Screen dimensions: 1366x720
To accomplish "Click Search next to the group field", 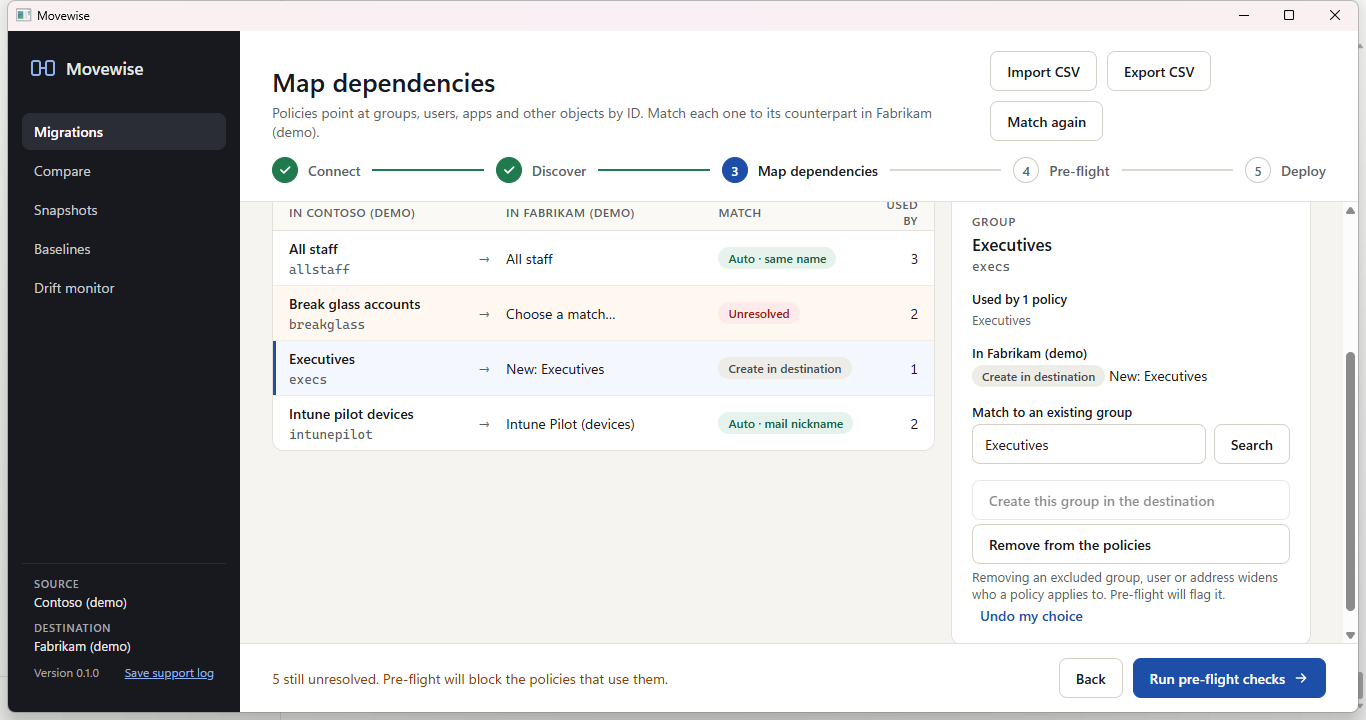I will [x=1251, y=445].
